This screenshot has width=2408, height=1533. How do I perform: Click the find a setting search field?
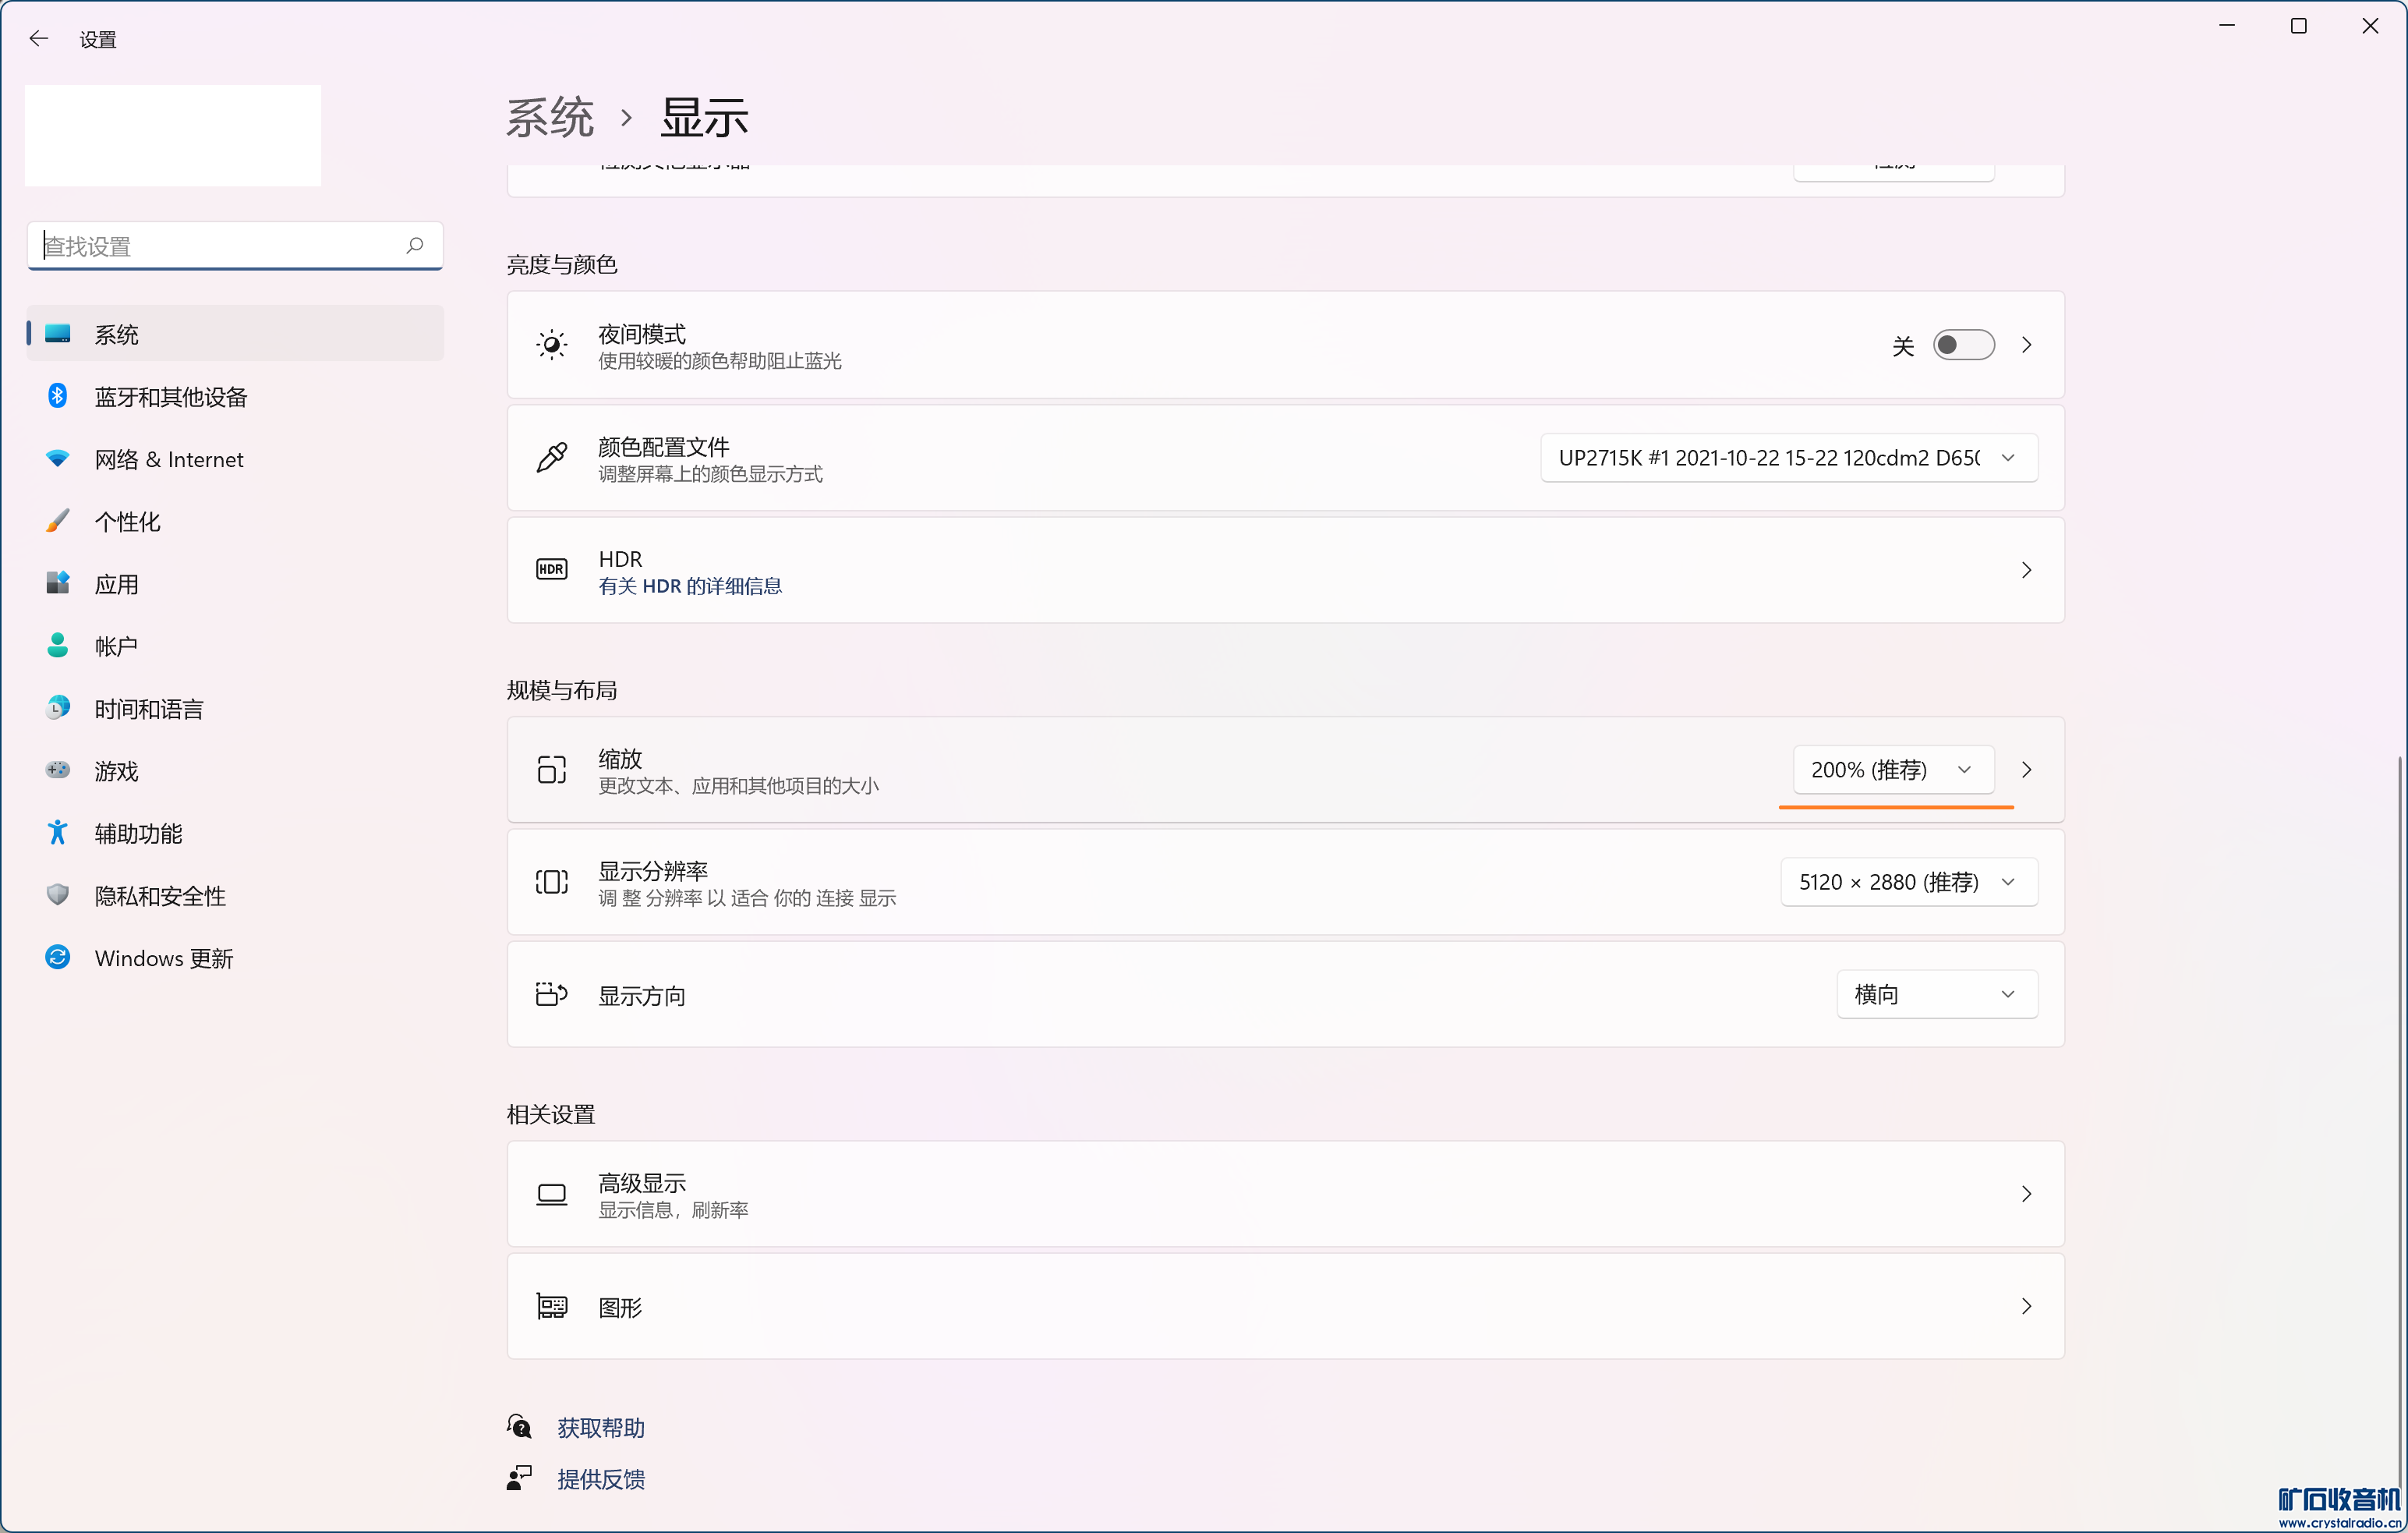click(220, 246)
